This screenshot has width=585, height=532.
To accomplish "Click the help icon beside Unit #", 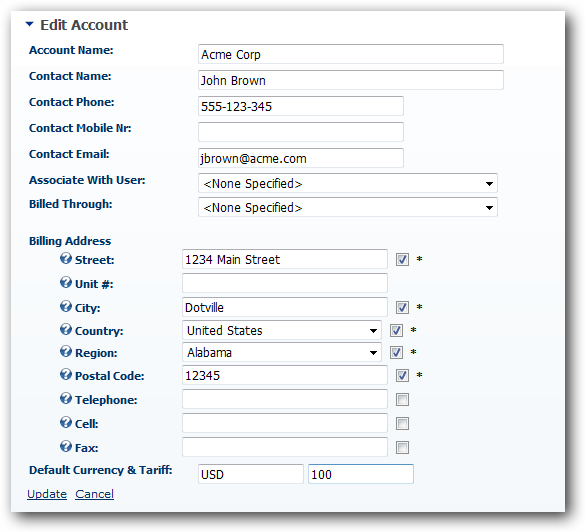I will tap(66, 282).
